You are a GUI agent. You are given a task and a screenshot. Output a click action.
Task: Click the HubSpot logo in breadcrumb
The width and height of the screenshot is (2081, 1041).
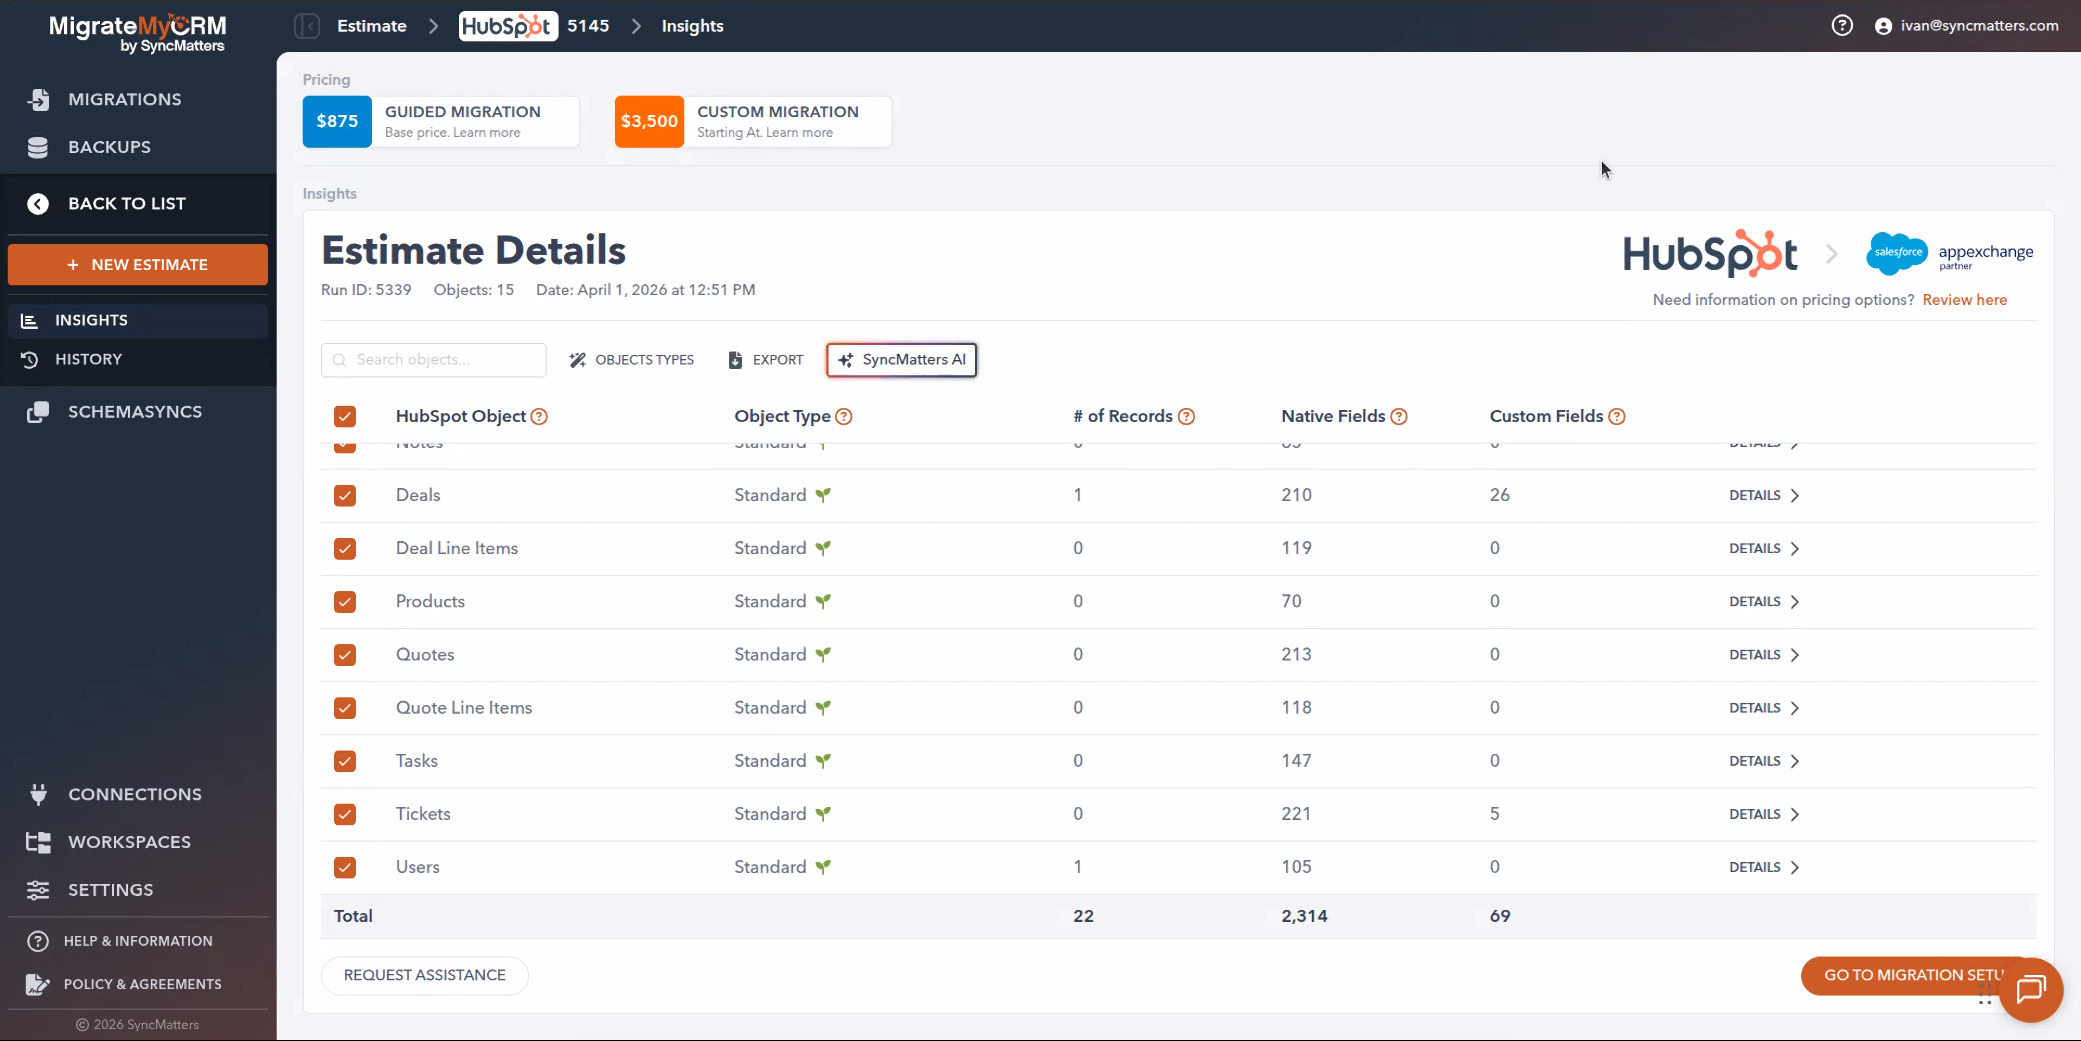(508, 26)
